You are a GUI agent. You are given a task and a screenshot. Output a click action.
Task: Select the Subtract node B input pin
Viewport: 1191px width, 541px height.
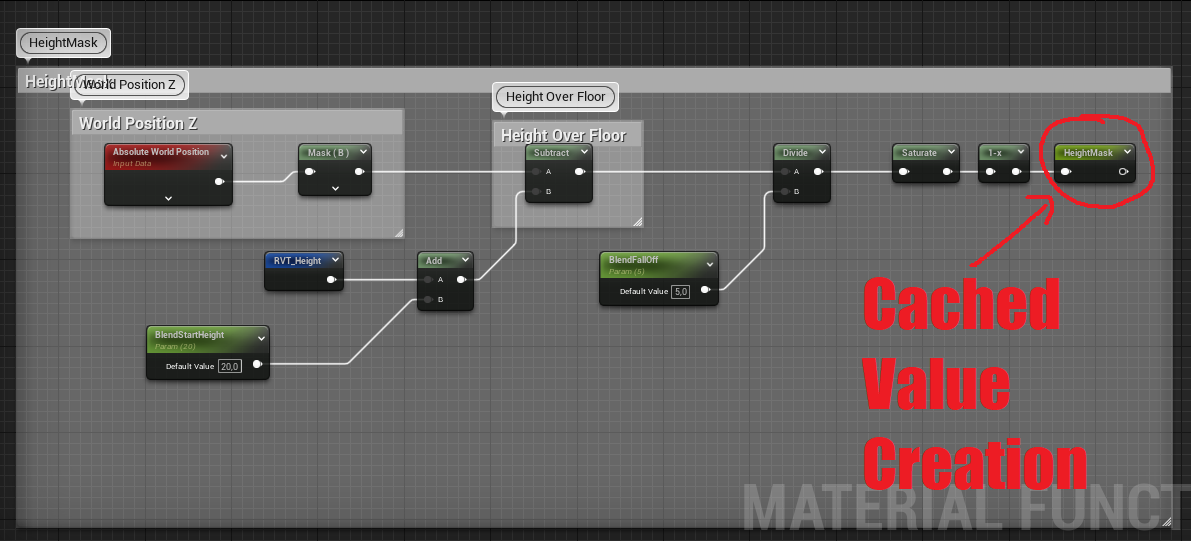tap(537, 191)
